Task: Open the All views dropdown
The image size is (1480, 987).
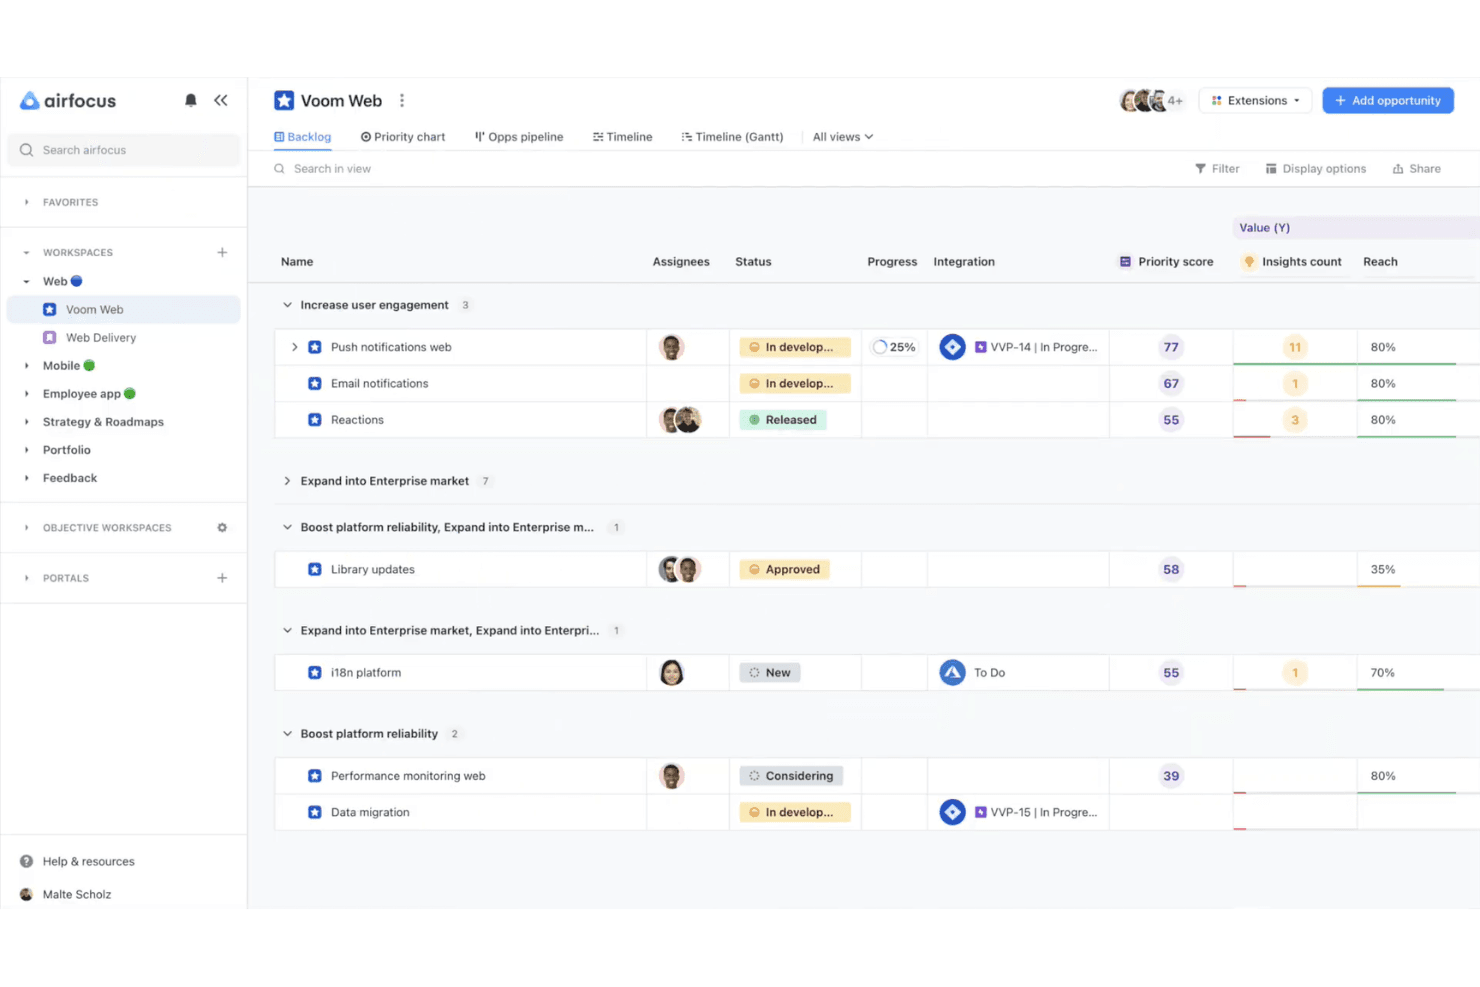Action: coord(843,137)
